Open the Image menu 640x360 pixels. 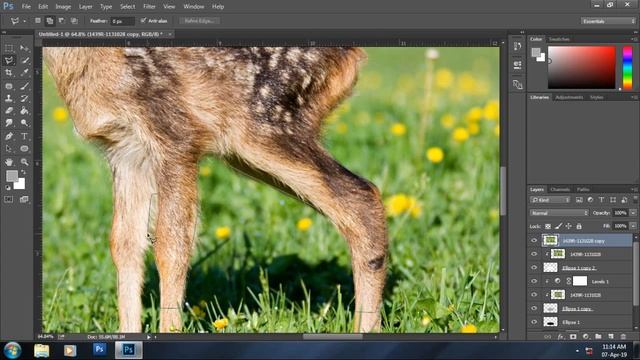pos(63,7)
